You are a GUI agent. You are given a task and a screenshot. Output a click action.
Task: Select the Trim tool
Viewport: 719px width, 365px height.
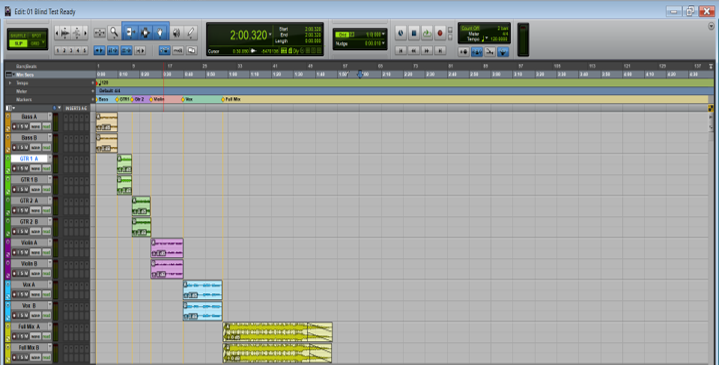coord(130,33)
